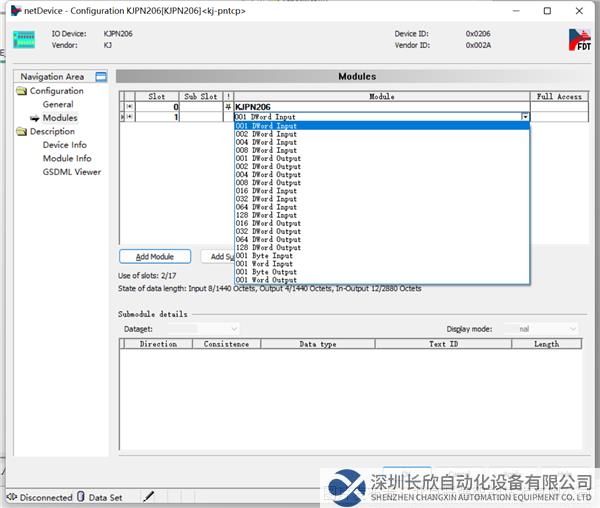600x508 pixels.
Task: Click the FDT logo icon
Action: [x=579, y=40]
